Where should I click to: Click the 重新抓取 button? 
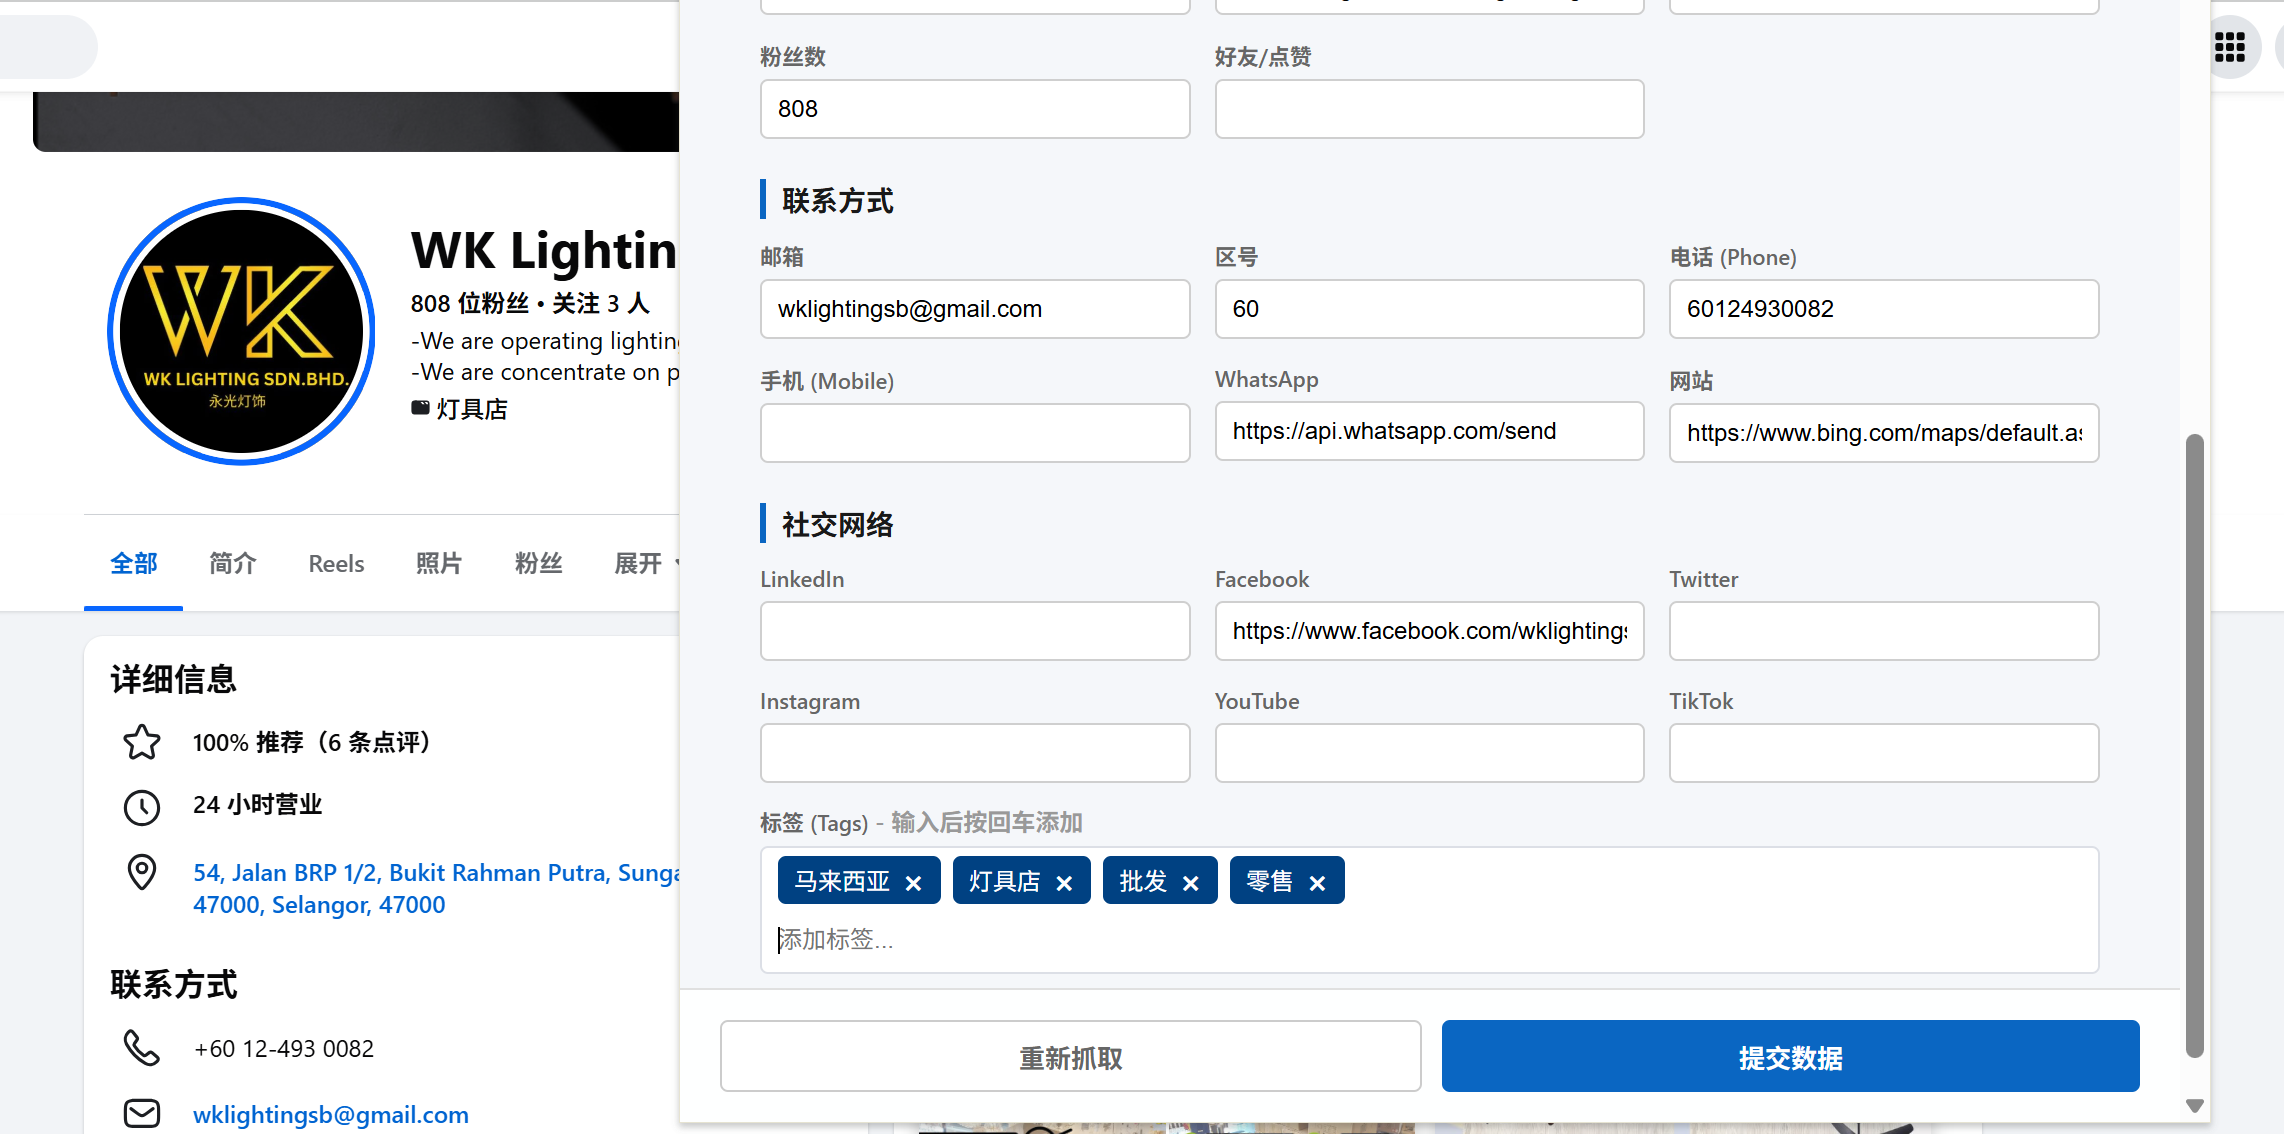click(1071, 1057)
